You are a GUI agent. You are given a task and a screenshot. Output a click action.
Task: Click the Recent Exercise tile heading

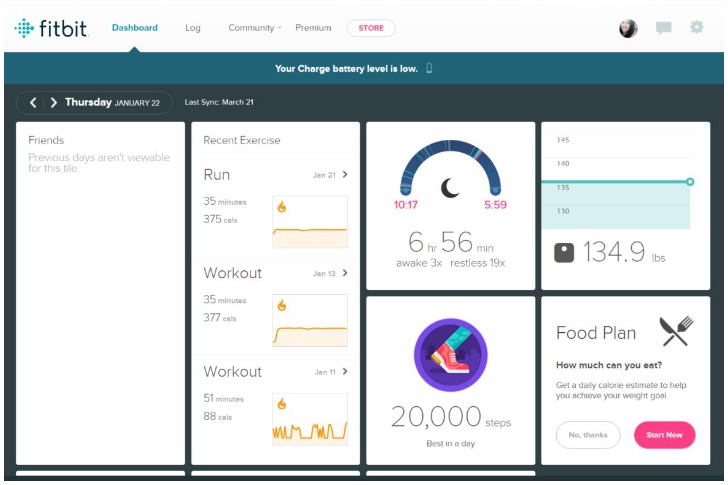[x=242, y=140]
